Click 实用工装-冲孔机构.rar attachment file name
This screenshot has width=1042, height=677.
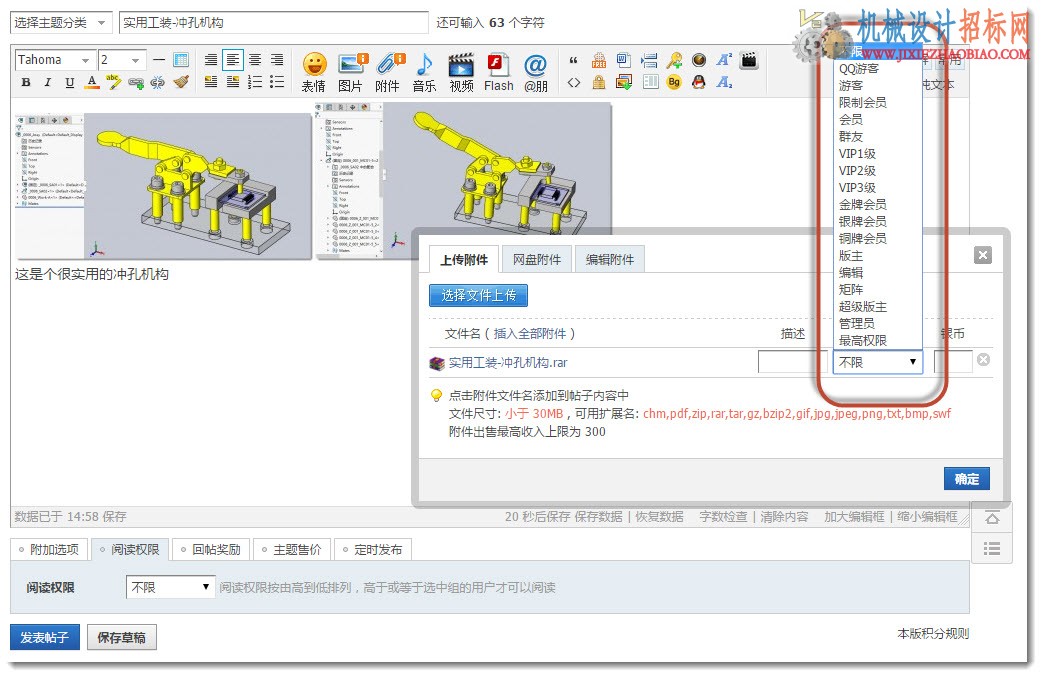tap(508, 363)
